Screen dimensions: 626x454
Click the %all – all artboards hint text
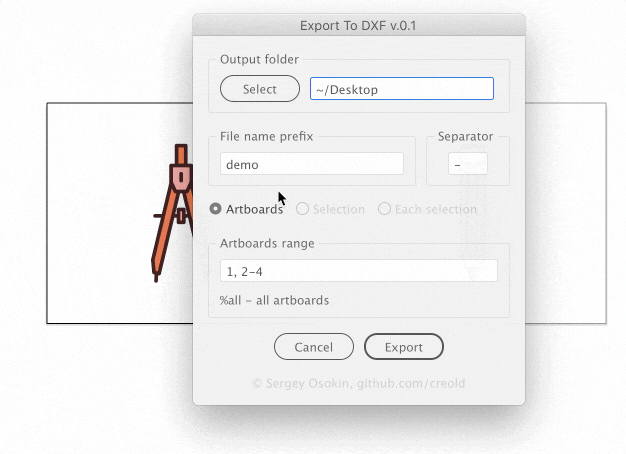(x=274, y=300)
